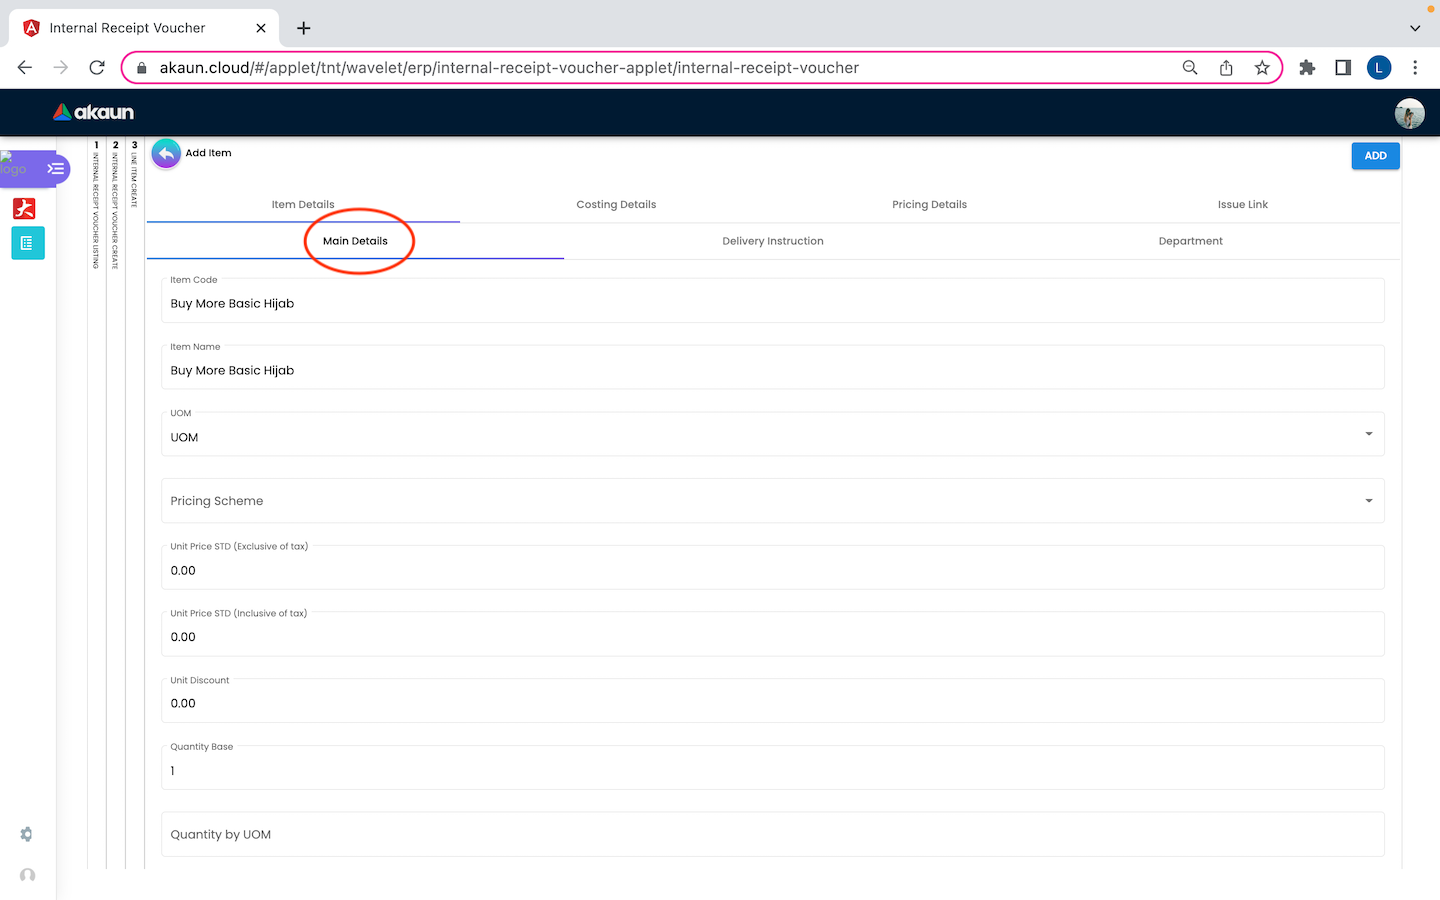Switch to the Costing Details tab
The width and height of the screenshot is (1440, 900).
pyautogui.click(x=616, y=205)
